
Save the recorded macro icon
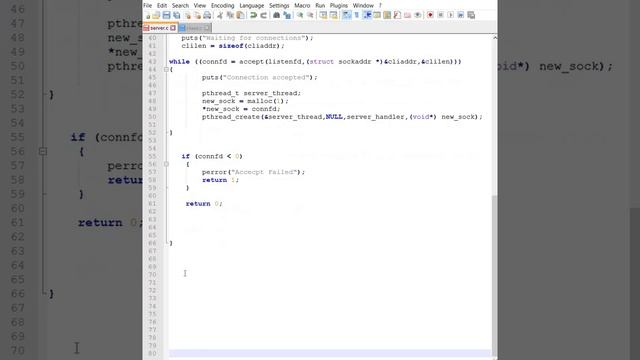[x=471, y=15]
